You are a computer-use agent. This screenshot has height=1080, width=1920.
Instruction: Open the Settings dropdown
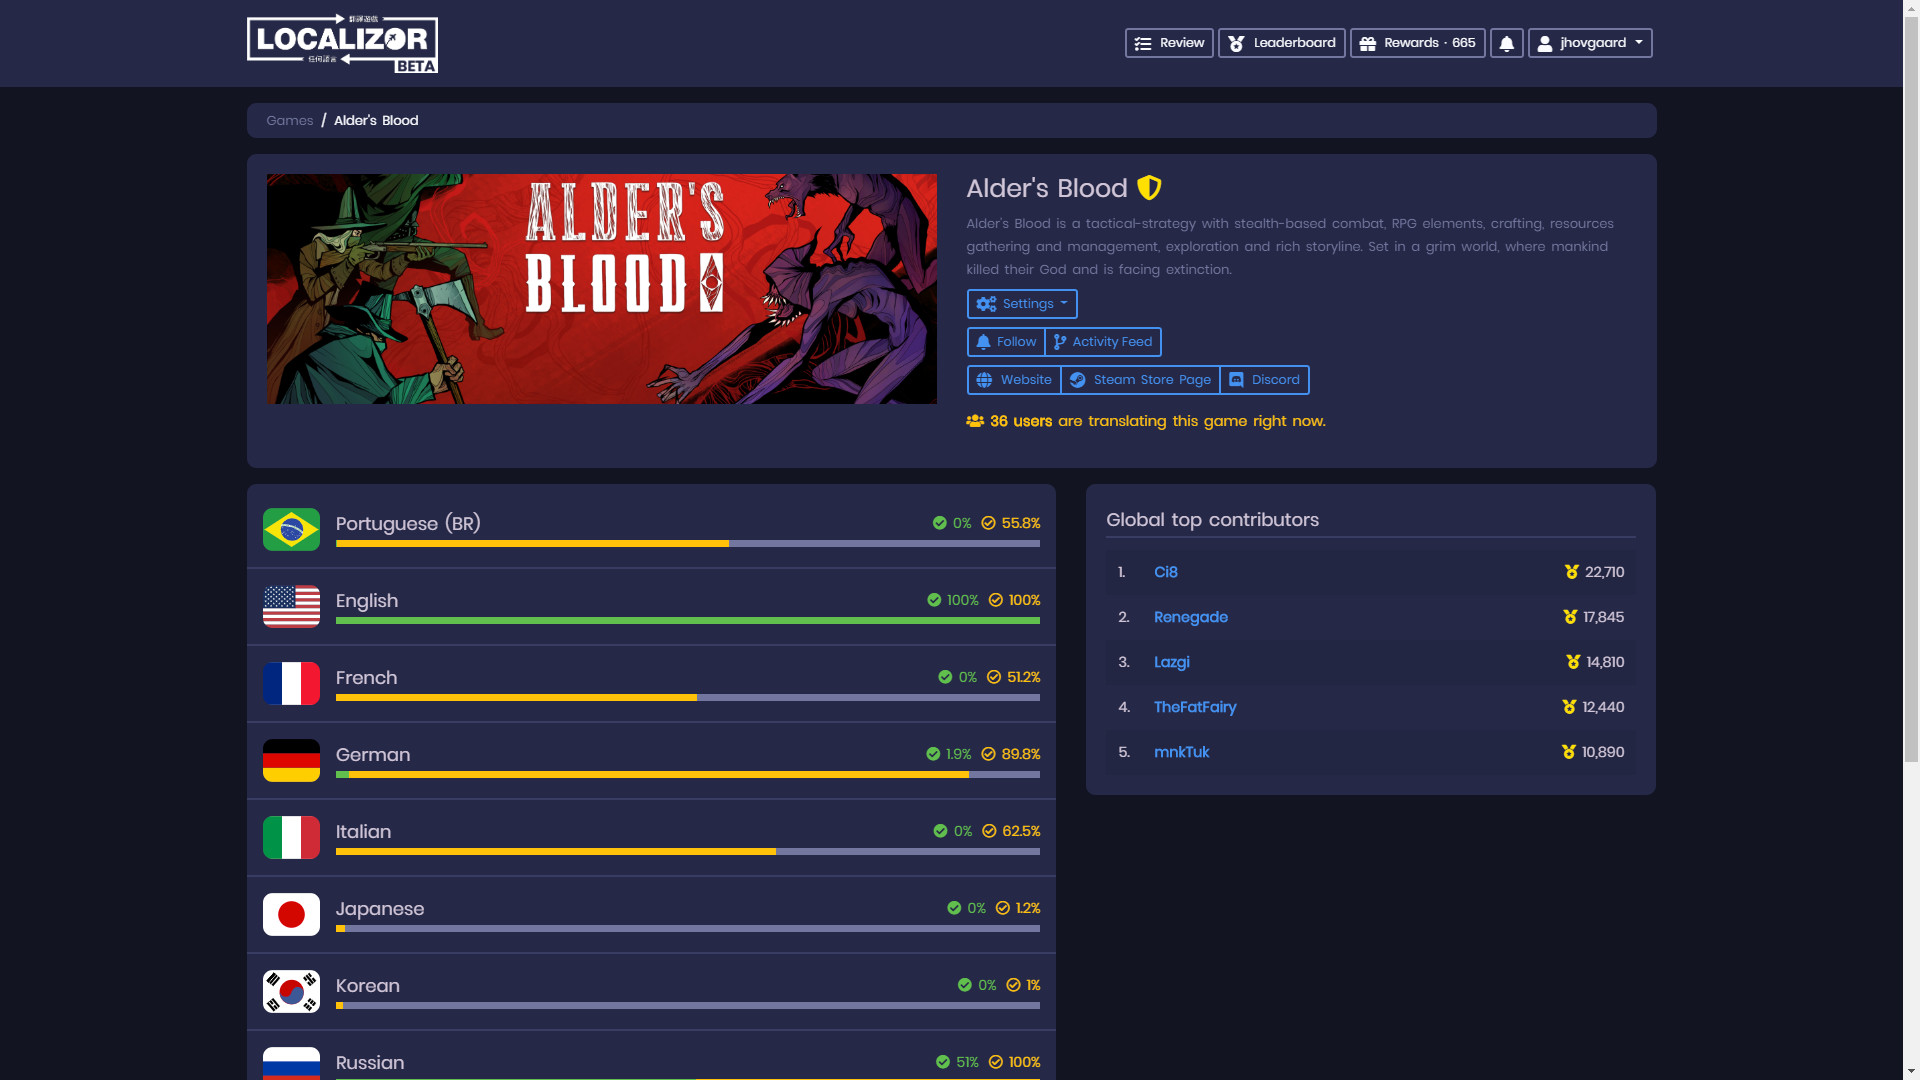1021,304
